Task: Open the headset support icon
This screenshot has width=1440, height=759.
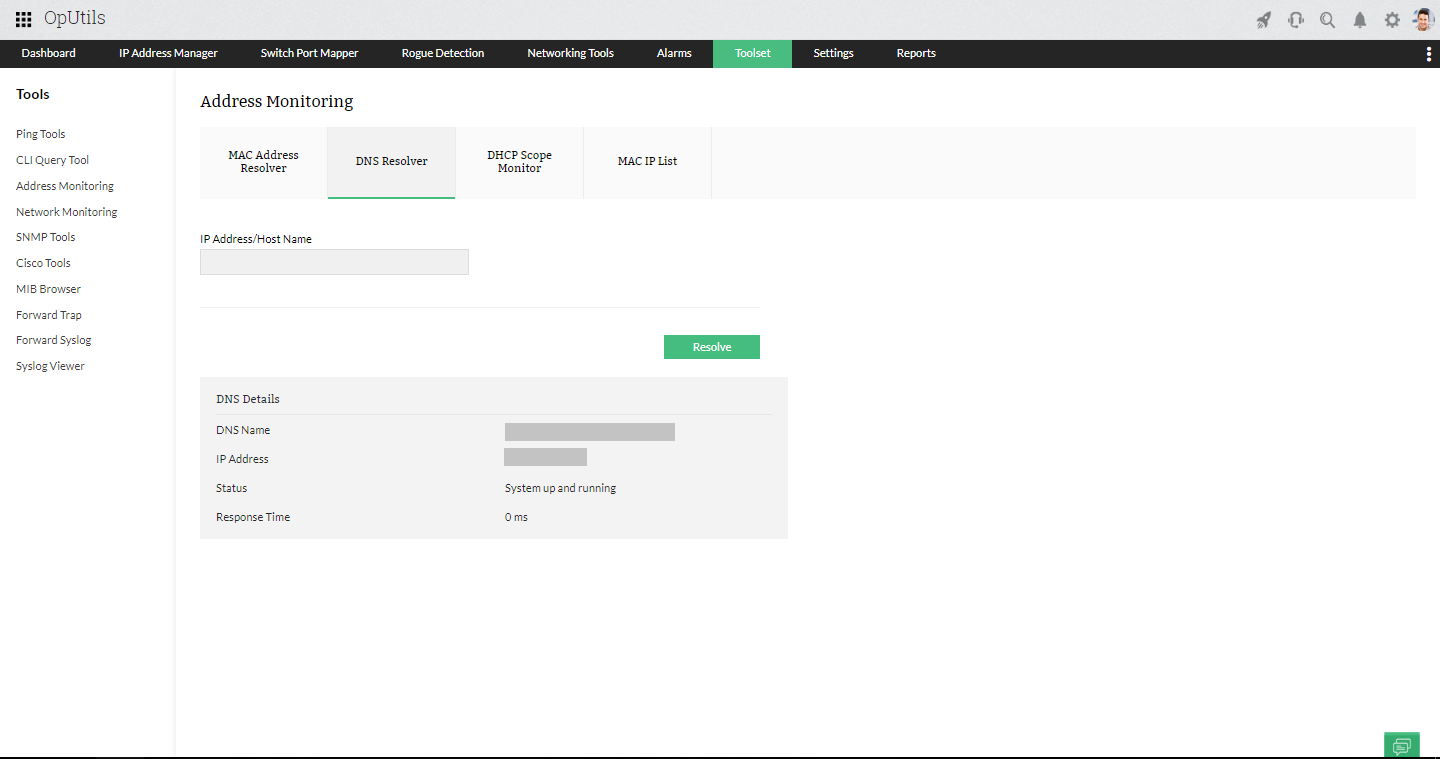Action: 1296,20
